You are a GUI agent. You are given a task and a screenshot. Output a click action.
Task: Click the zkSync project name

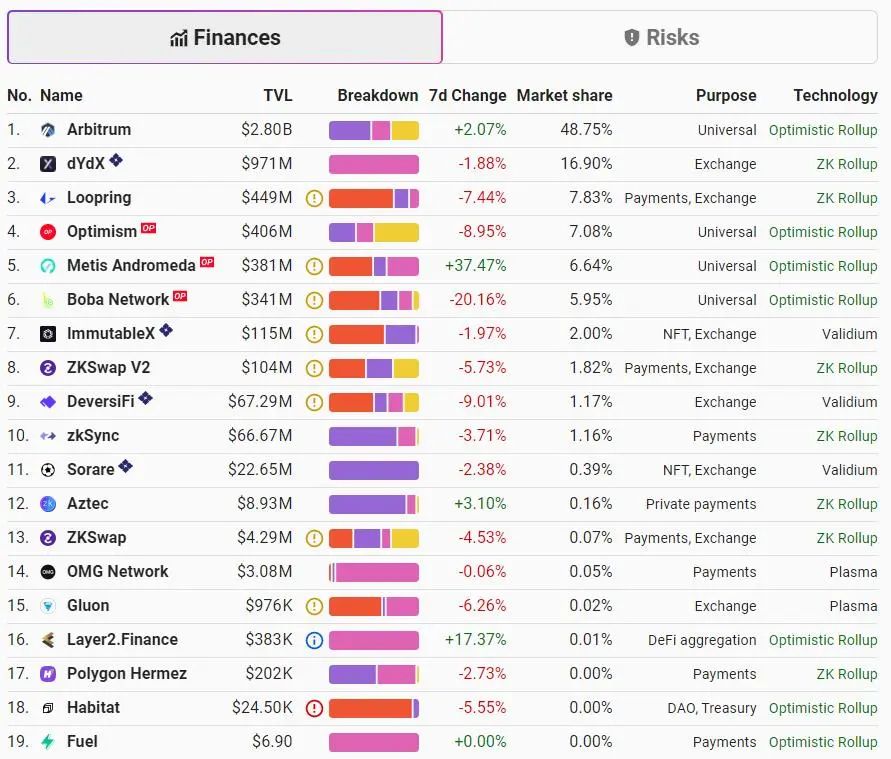click(x=93, y=436)
